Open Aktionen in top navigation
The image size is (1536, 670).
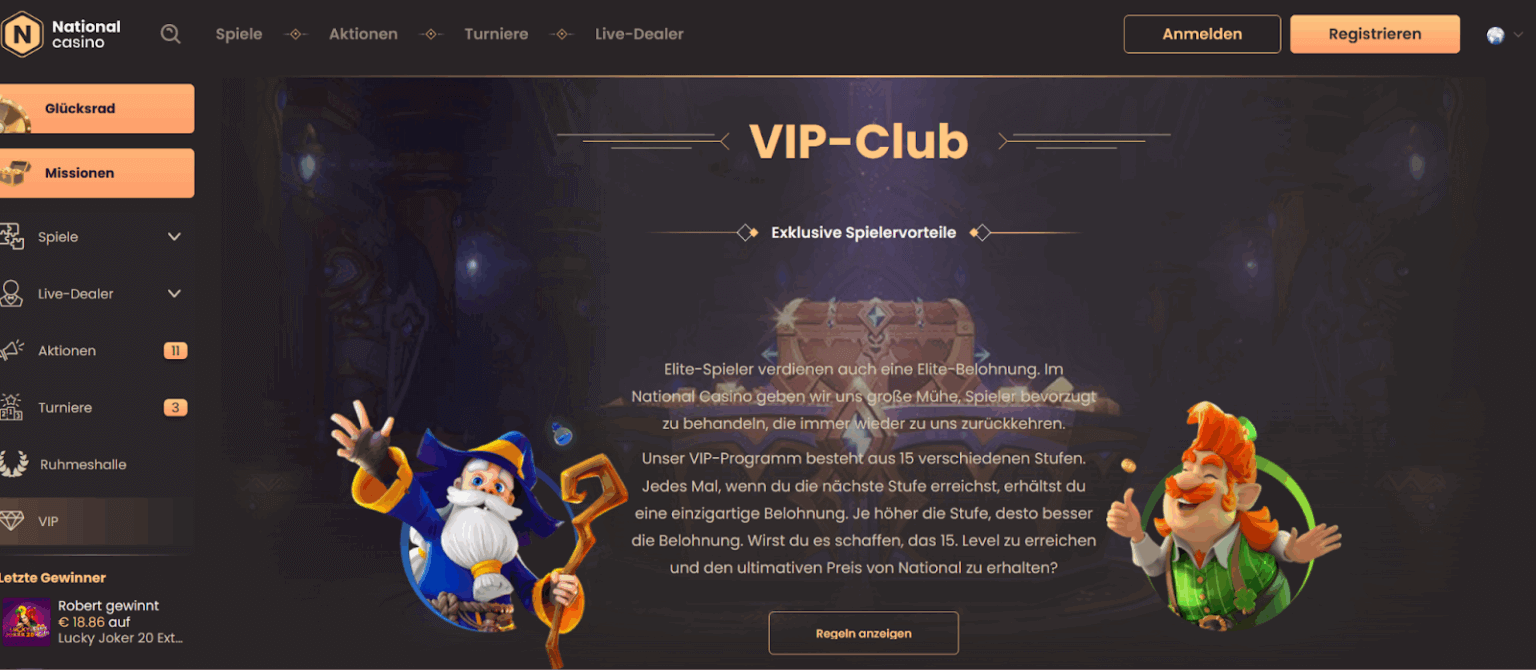[x=363, y=34]
